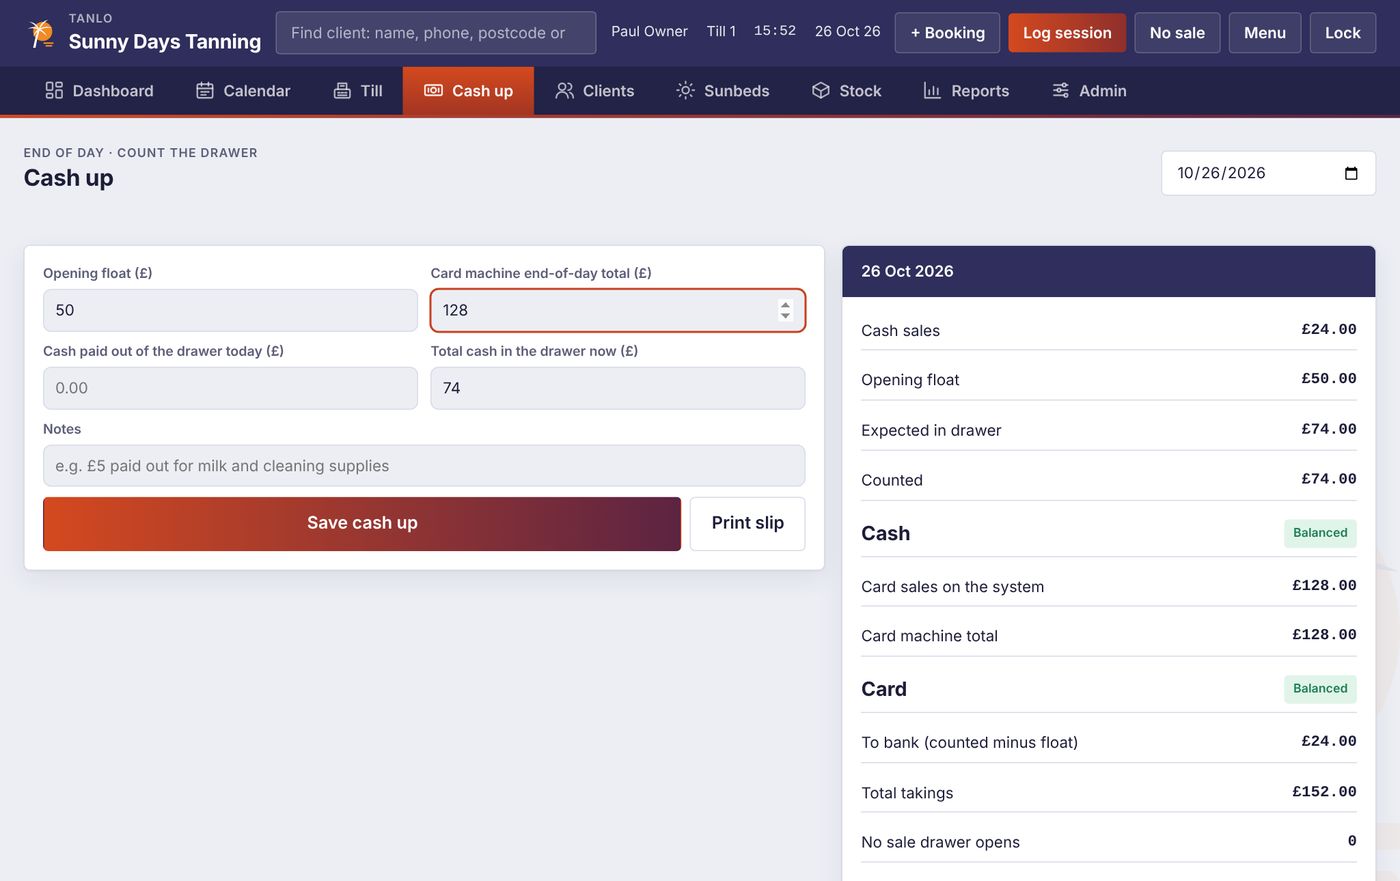Click the Till 1 indicator
Screen dimensions: 1400x881
click(721, 32)
